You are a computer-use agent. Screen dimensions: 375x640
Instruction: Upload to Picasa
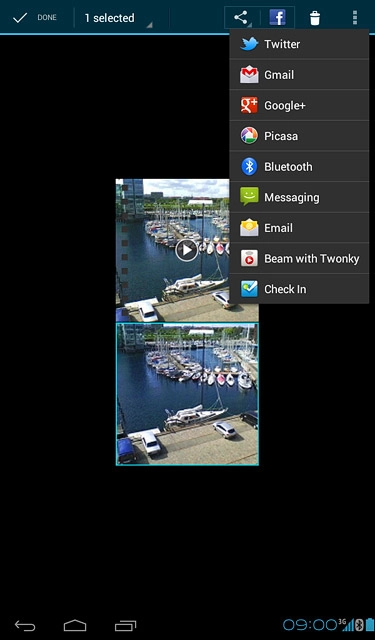300,136
